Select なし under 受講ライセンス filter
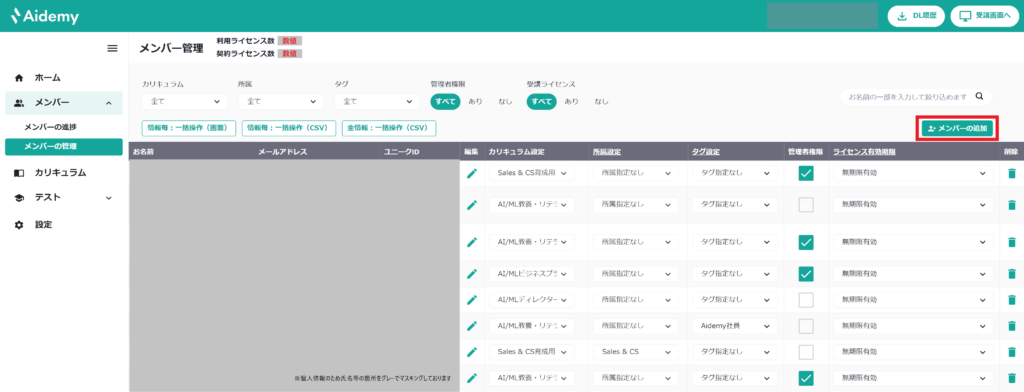Viewport: 1024px width, 392px height. coord(601,102)
